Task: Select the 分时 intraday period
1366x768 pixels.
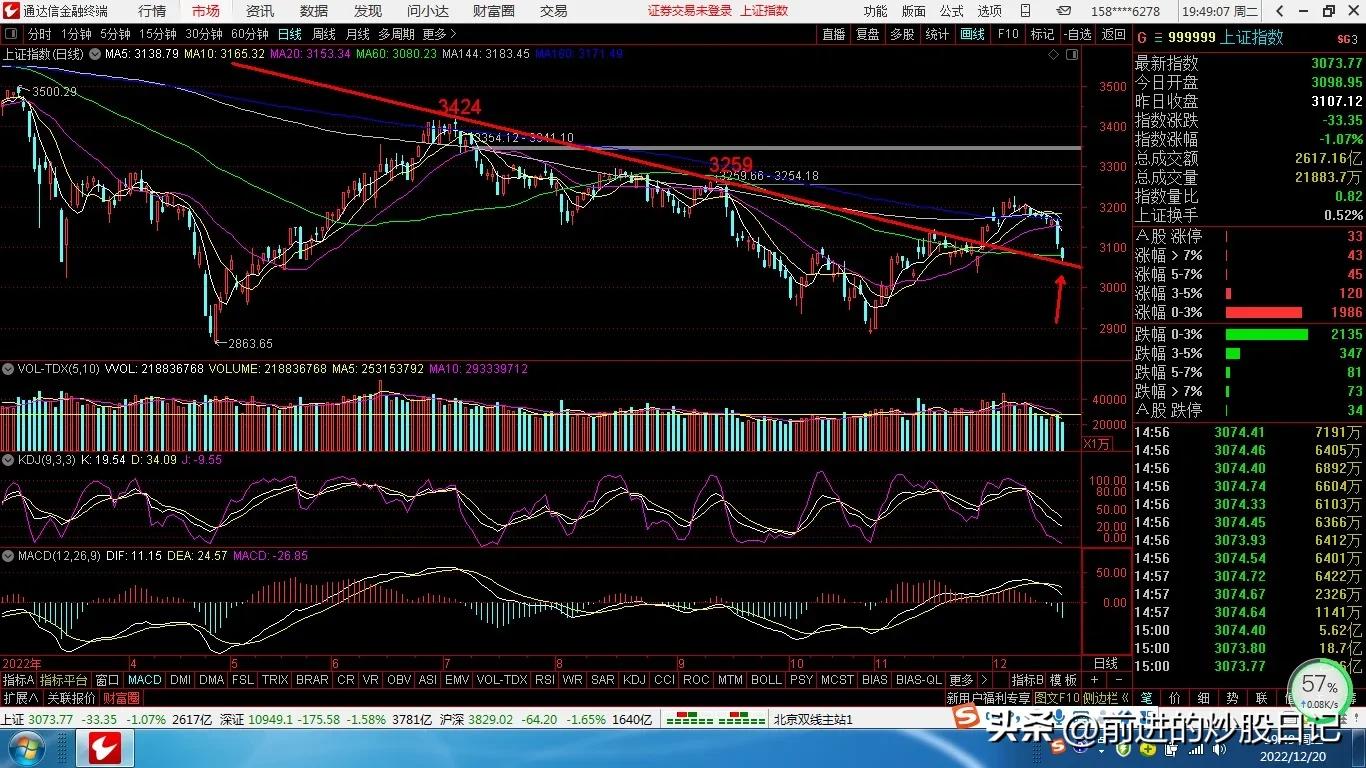Action: point(39,34)
